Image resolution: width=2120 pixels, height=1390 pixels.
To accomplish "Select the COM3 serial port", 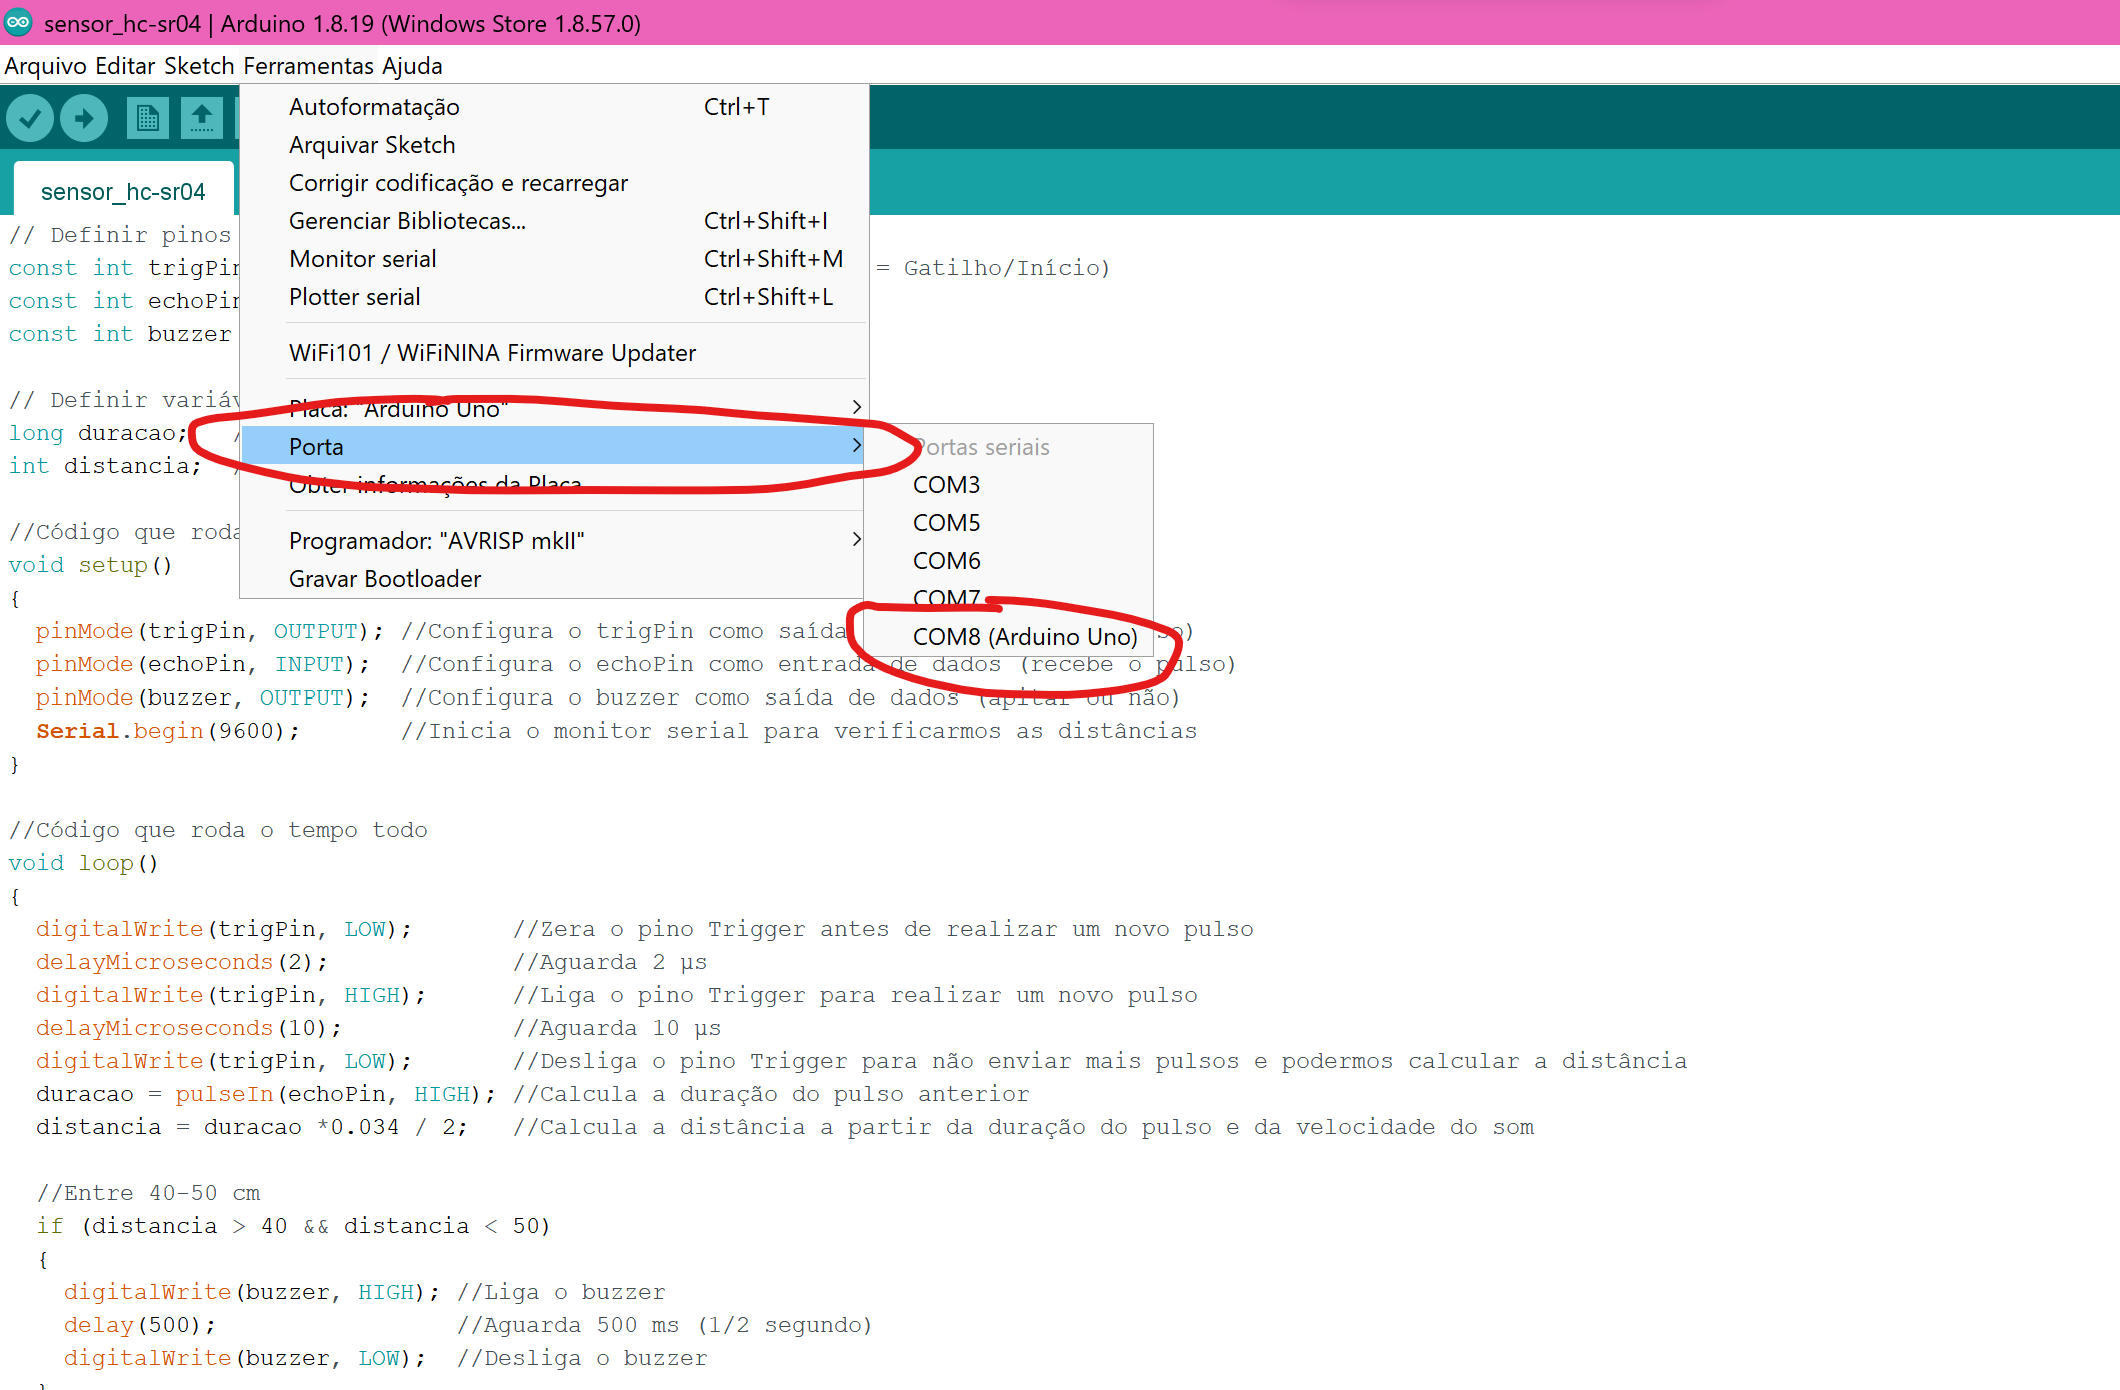I will 946,485.
